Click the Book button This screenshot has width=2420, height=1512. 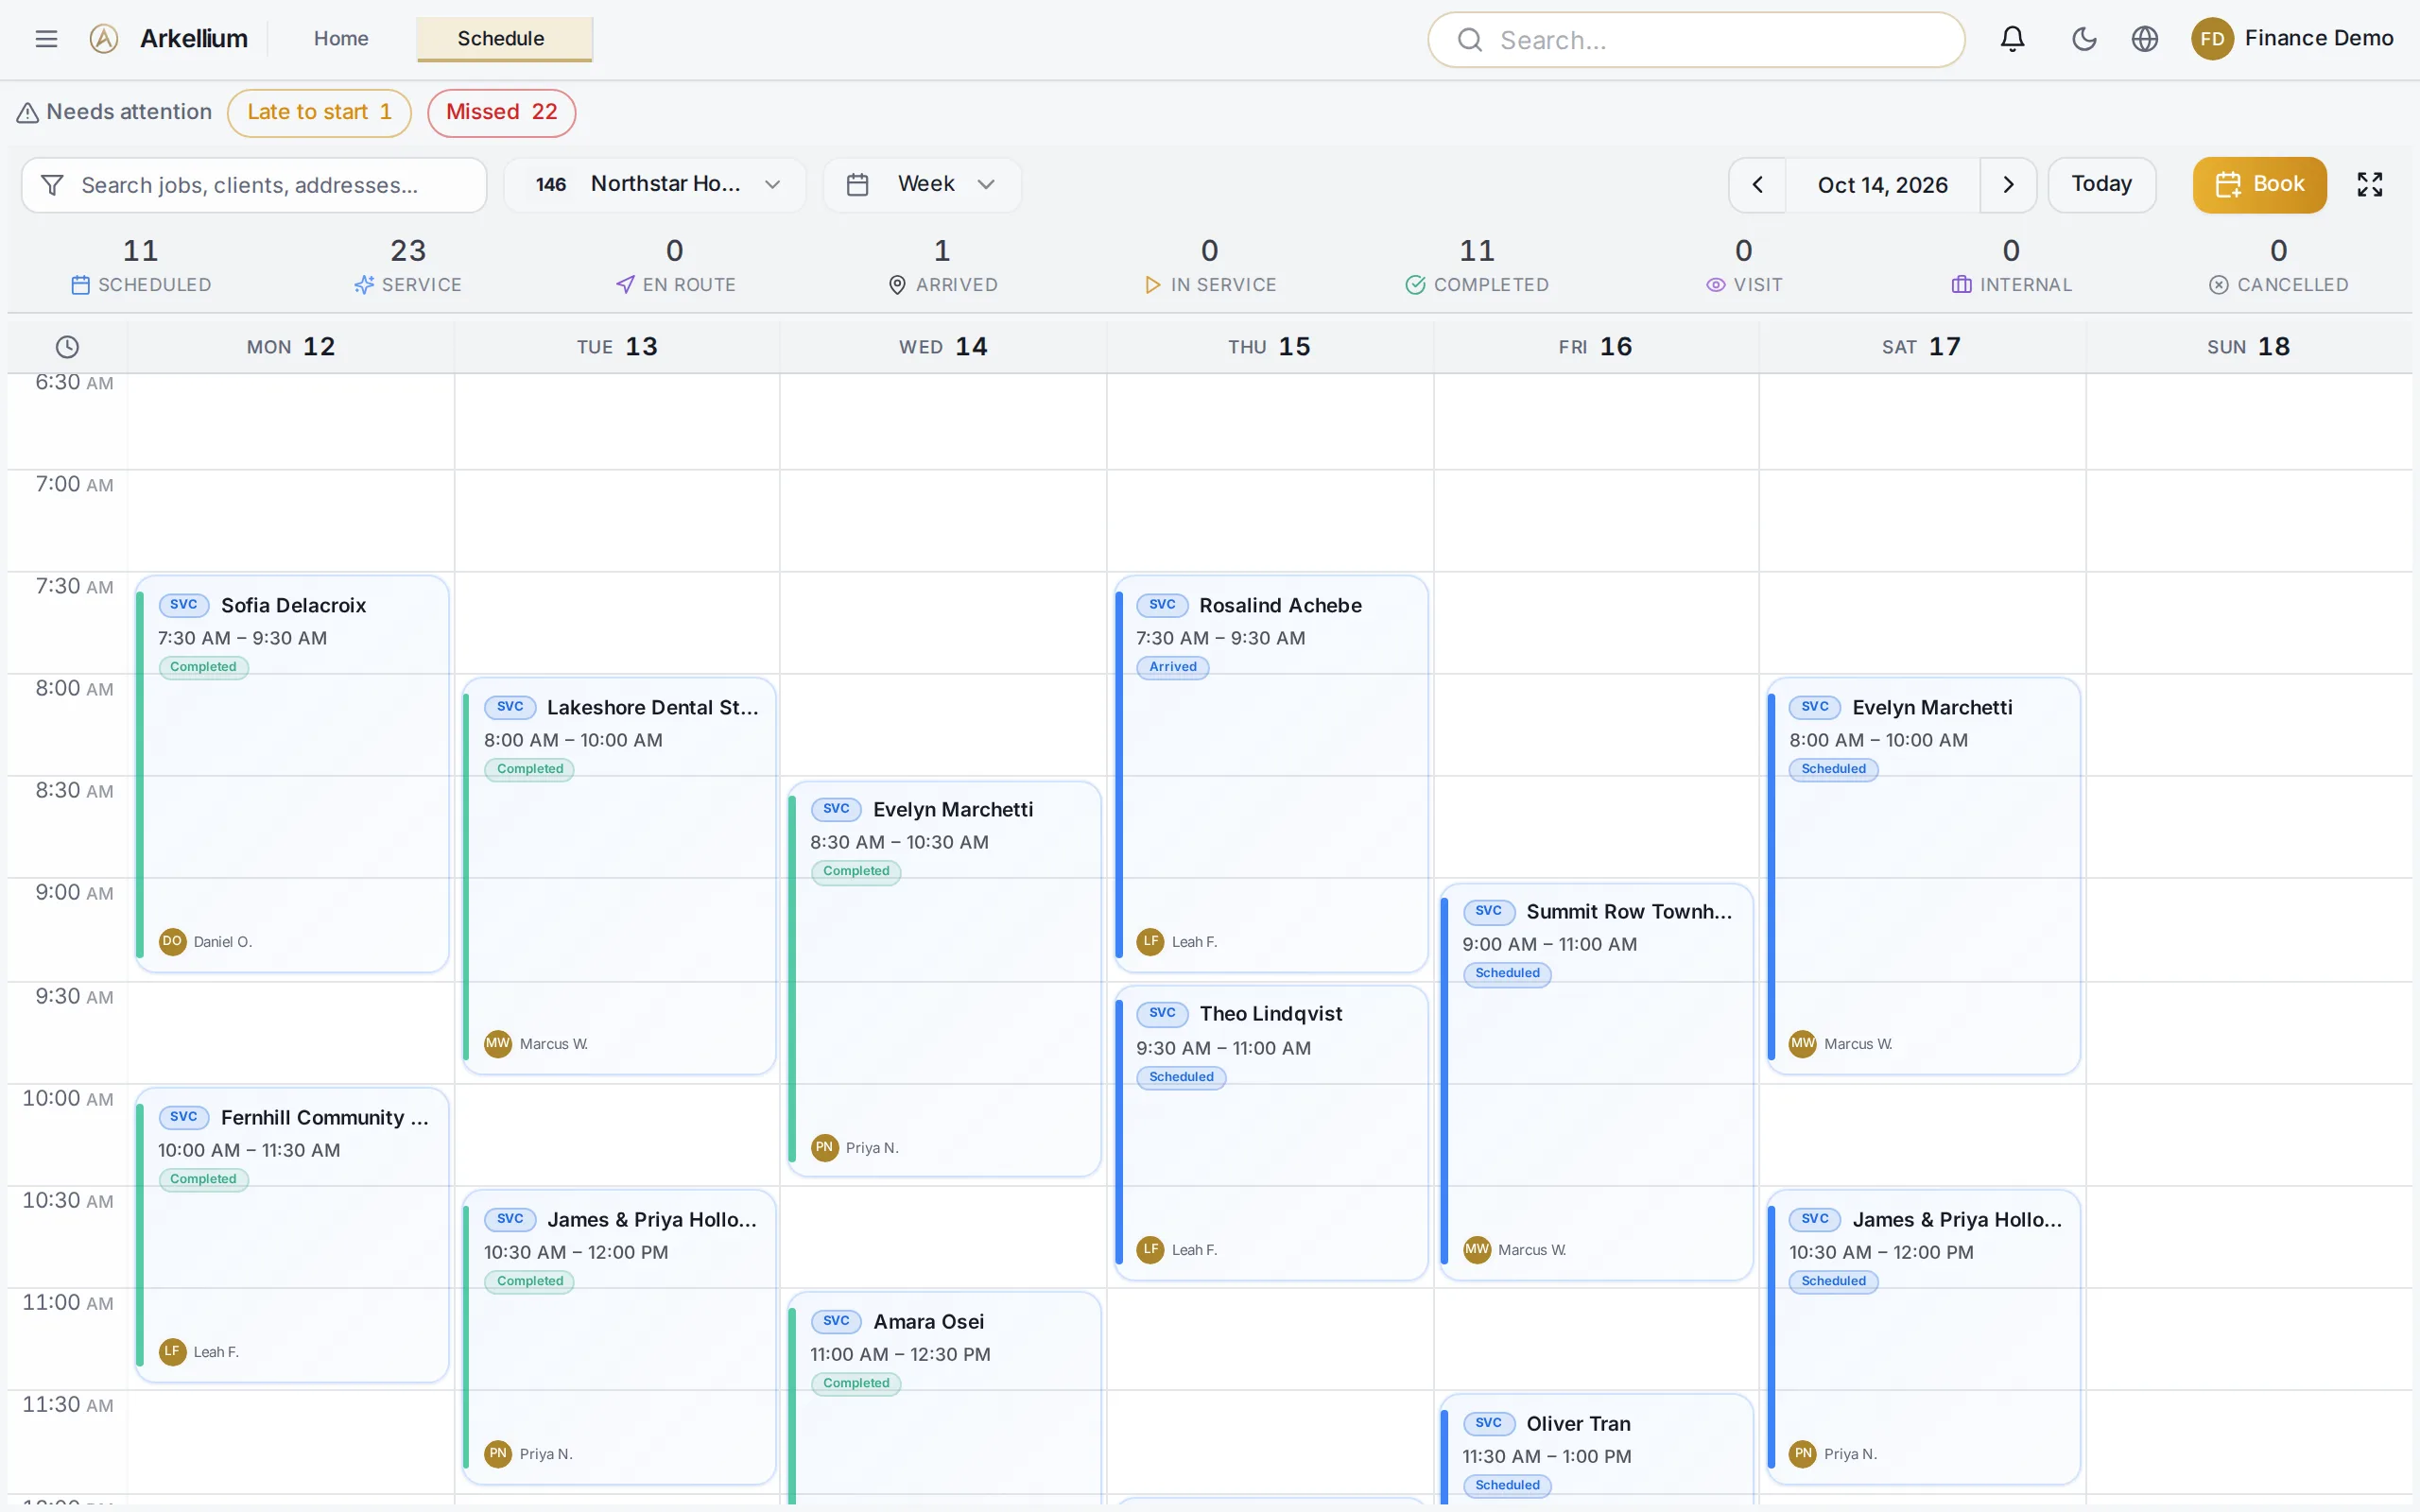pyautogui.click(x=2259, y=185)
